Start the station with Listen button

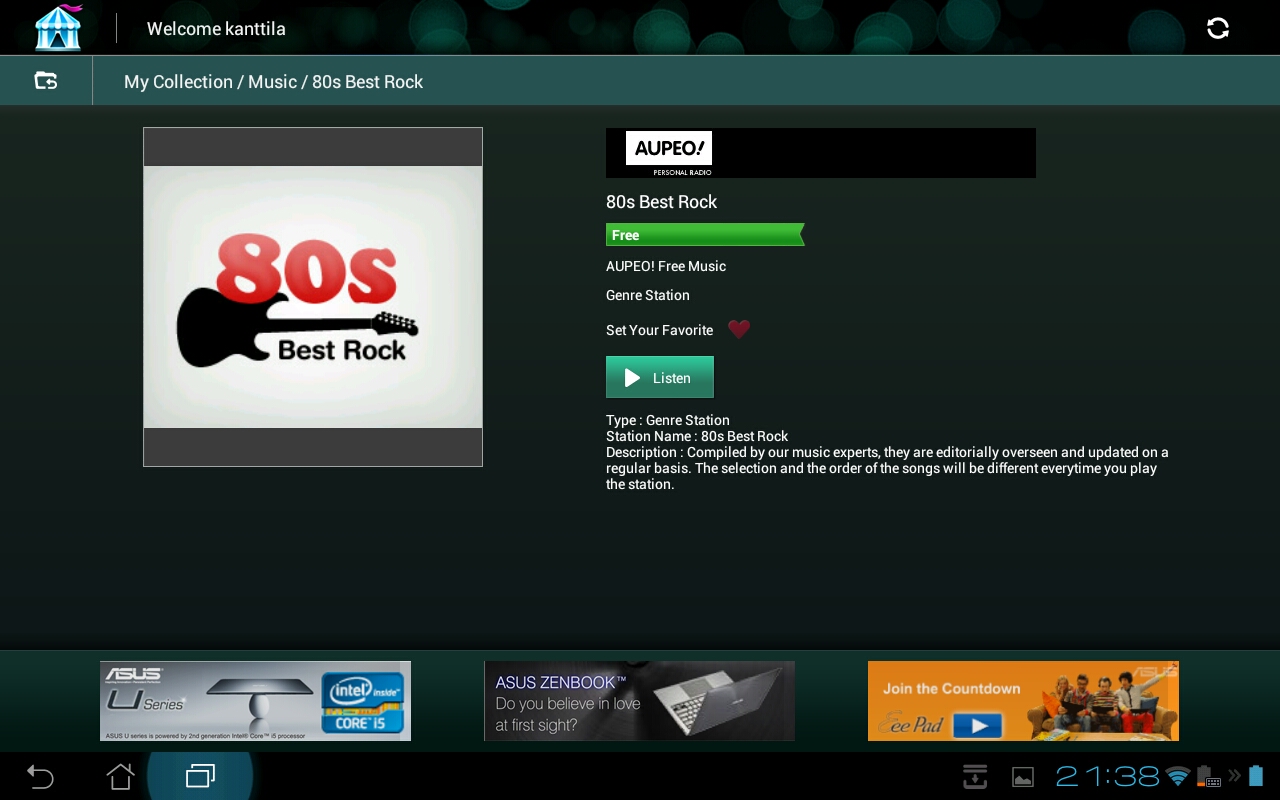[x=660, y=377]
